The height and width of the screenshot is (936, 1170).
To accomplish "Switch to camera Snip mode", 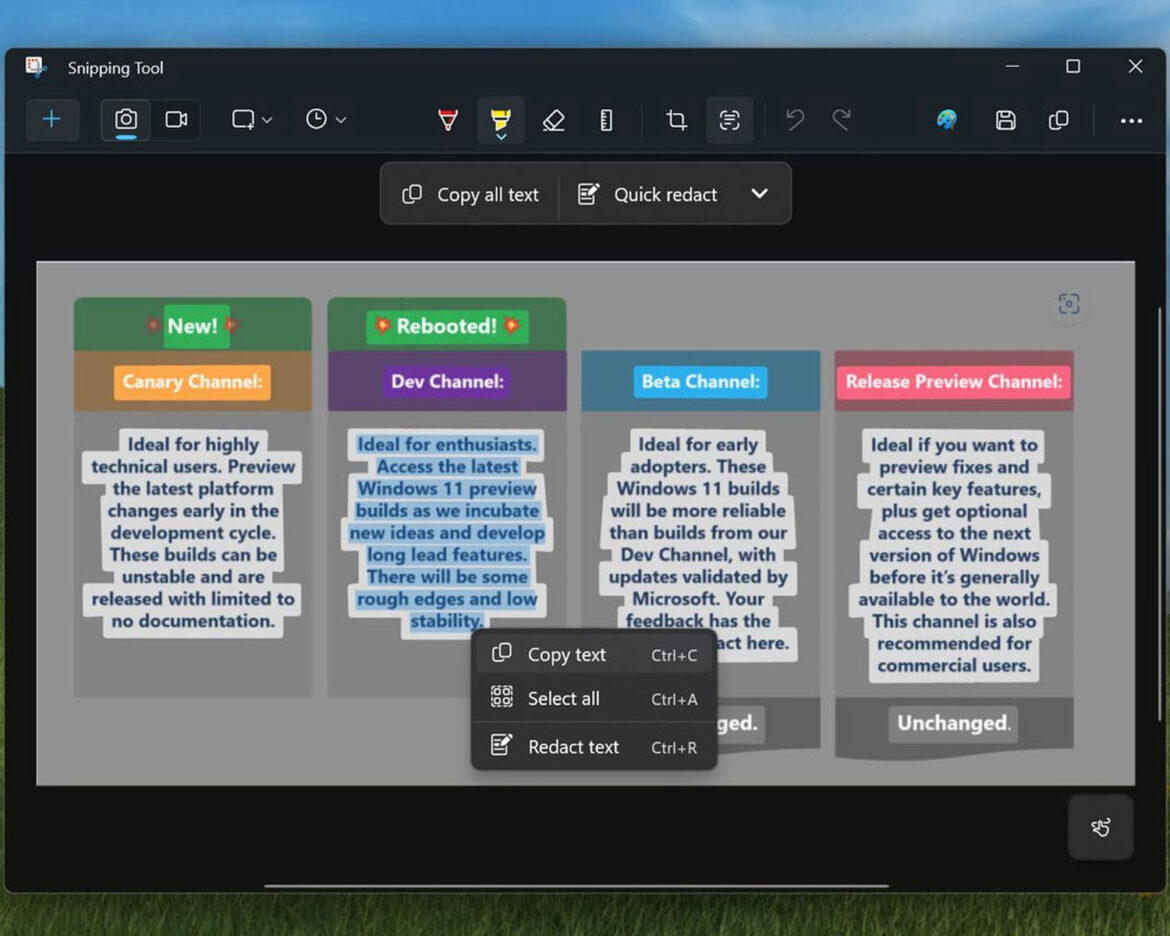I will (126, 120).
